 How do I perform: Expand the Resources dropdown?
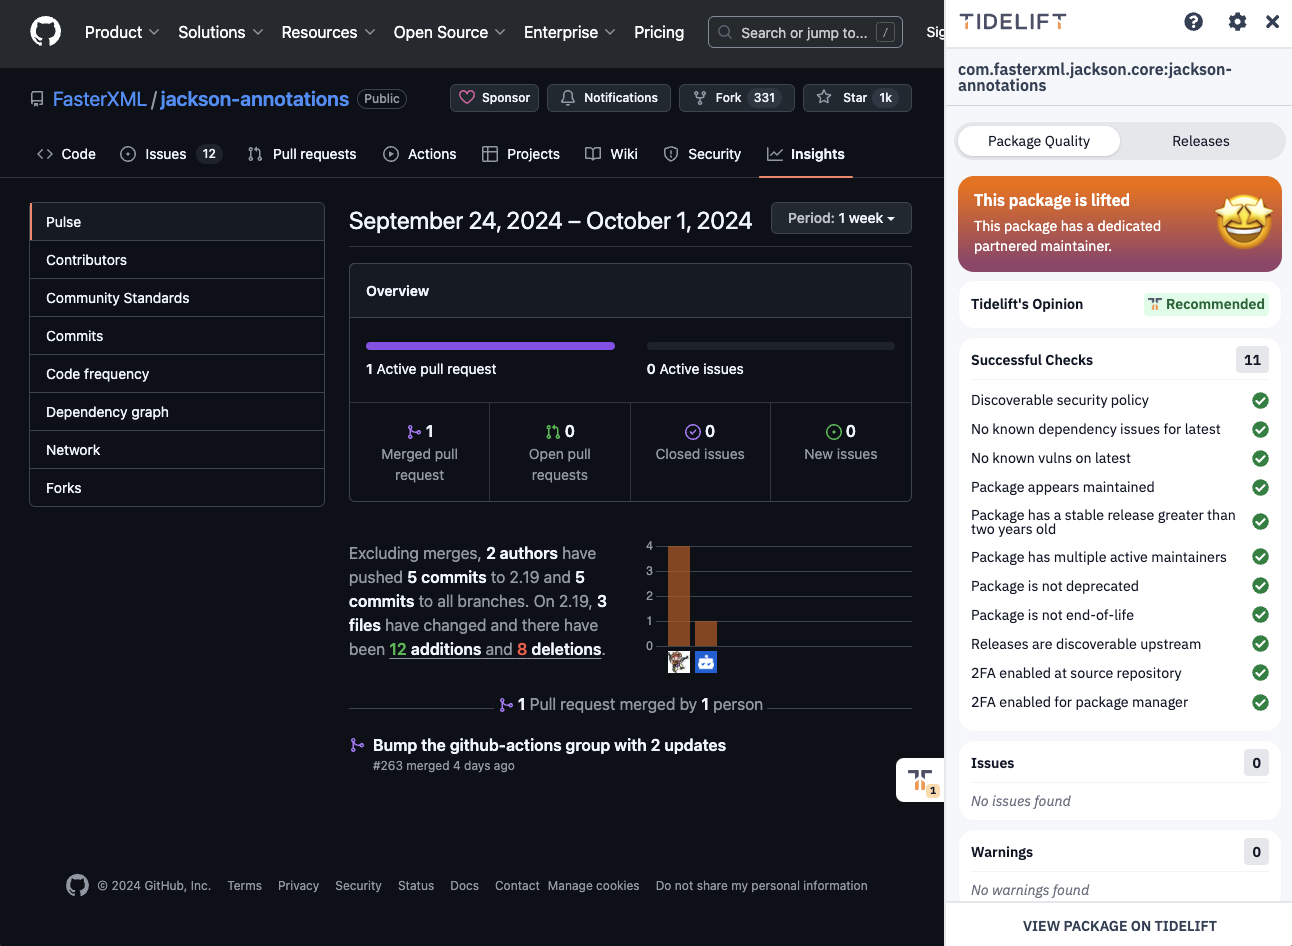point(328,32)
